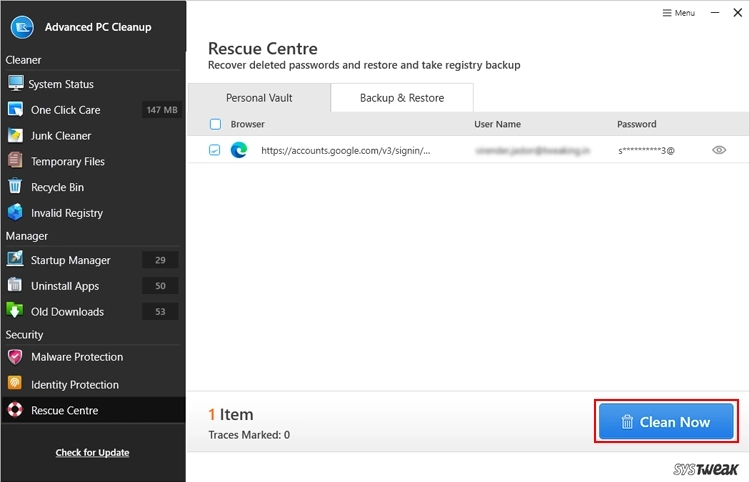Click the Advanced PC Cleanup logo icon

pyautogui.click(x=22, y=27)
